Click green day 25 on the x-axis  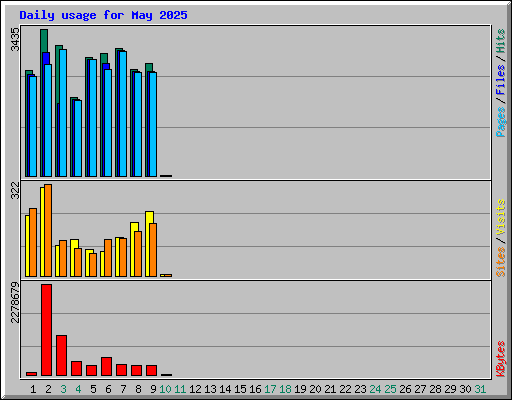point(390,389)
